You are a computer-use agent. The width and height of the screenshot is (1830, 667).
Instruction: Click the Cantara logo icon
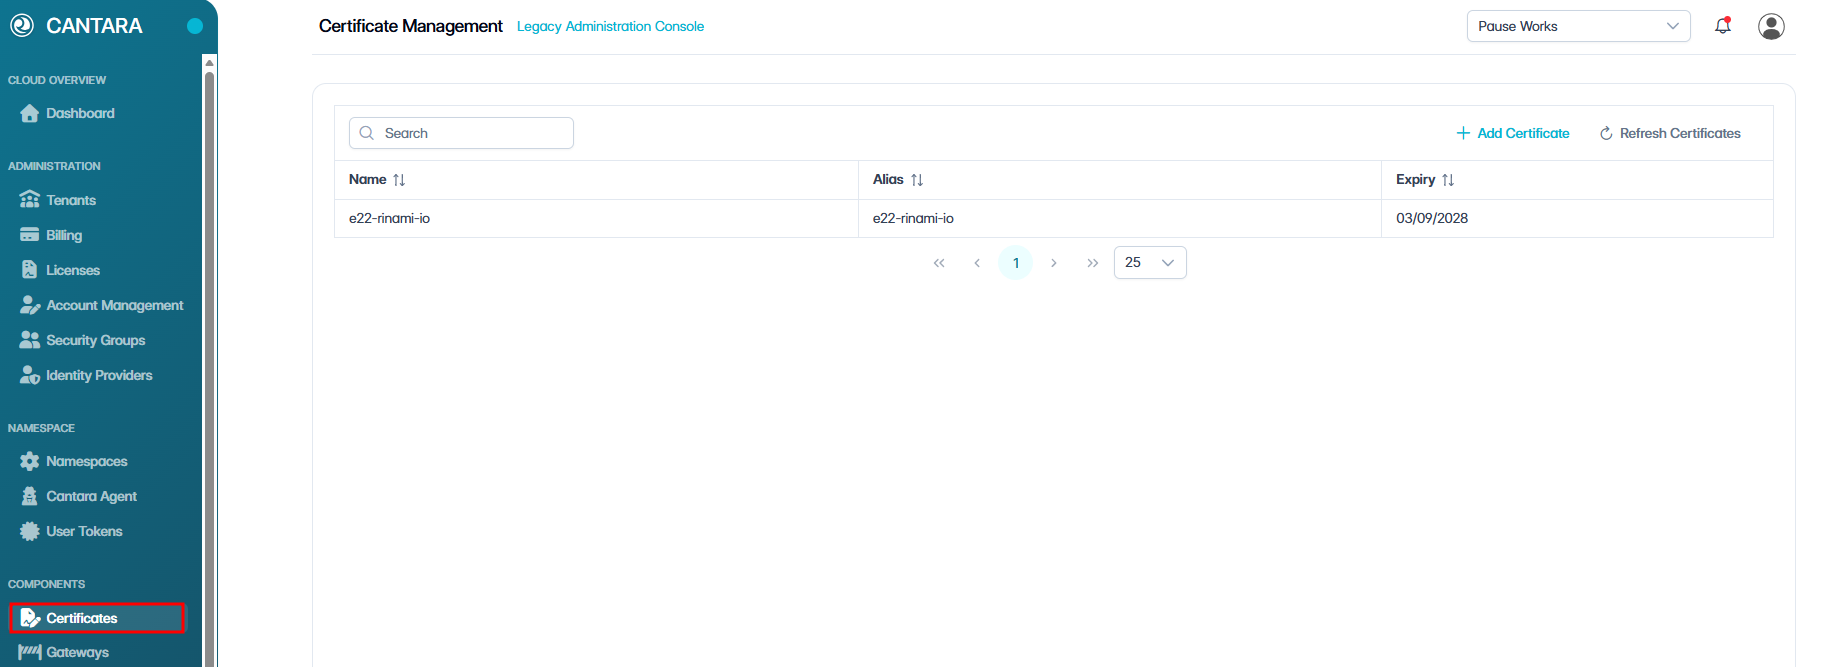point(22,26)
